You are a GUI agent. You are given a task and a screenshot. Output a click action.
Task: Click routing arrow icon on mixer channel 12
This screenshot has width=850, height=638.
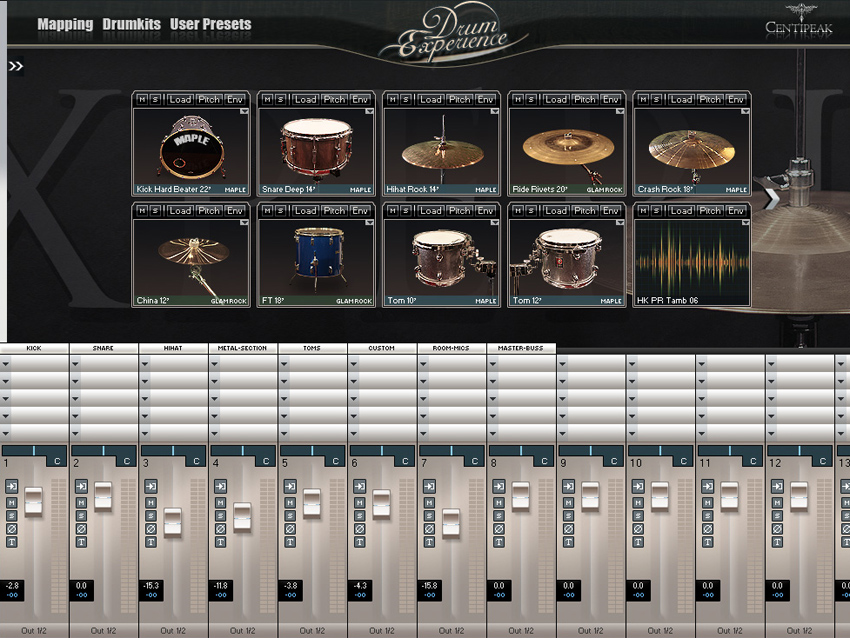point(777,486)
